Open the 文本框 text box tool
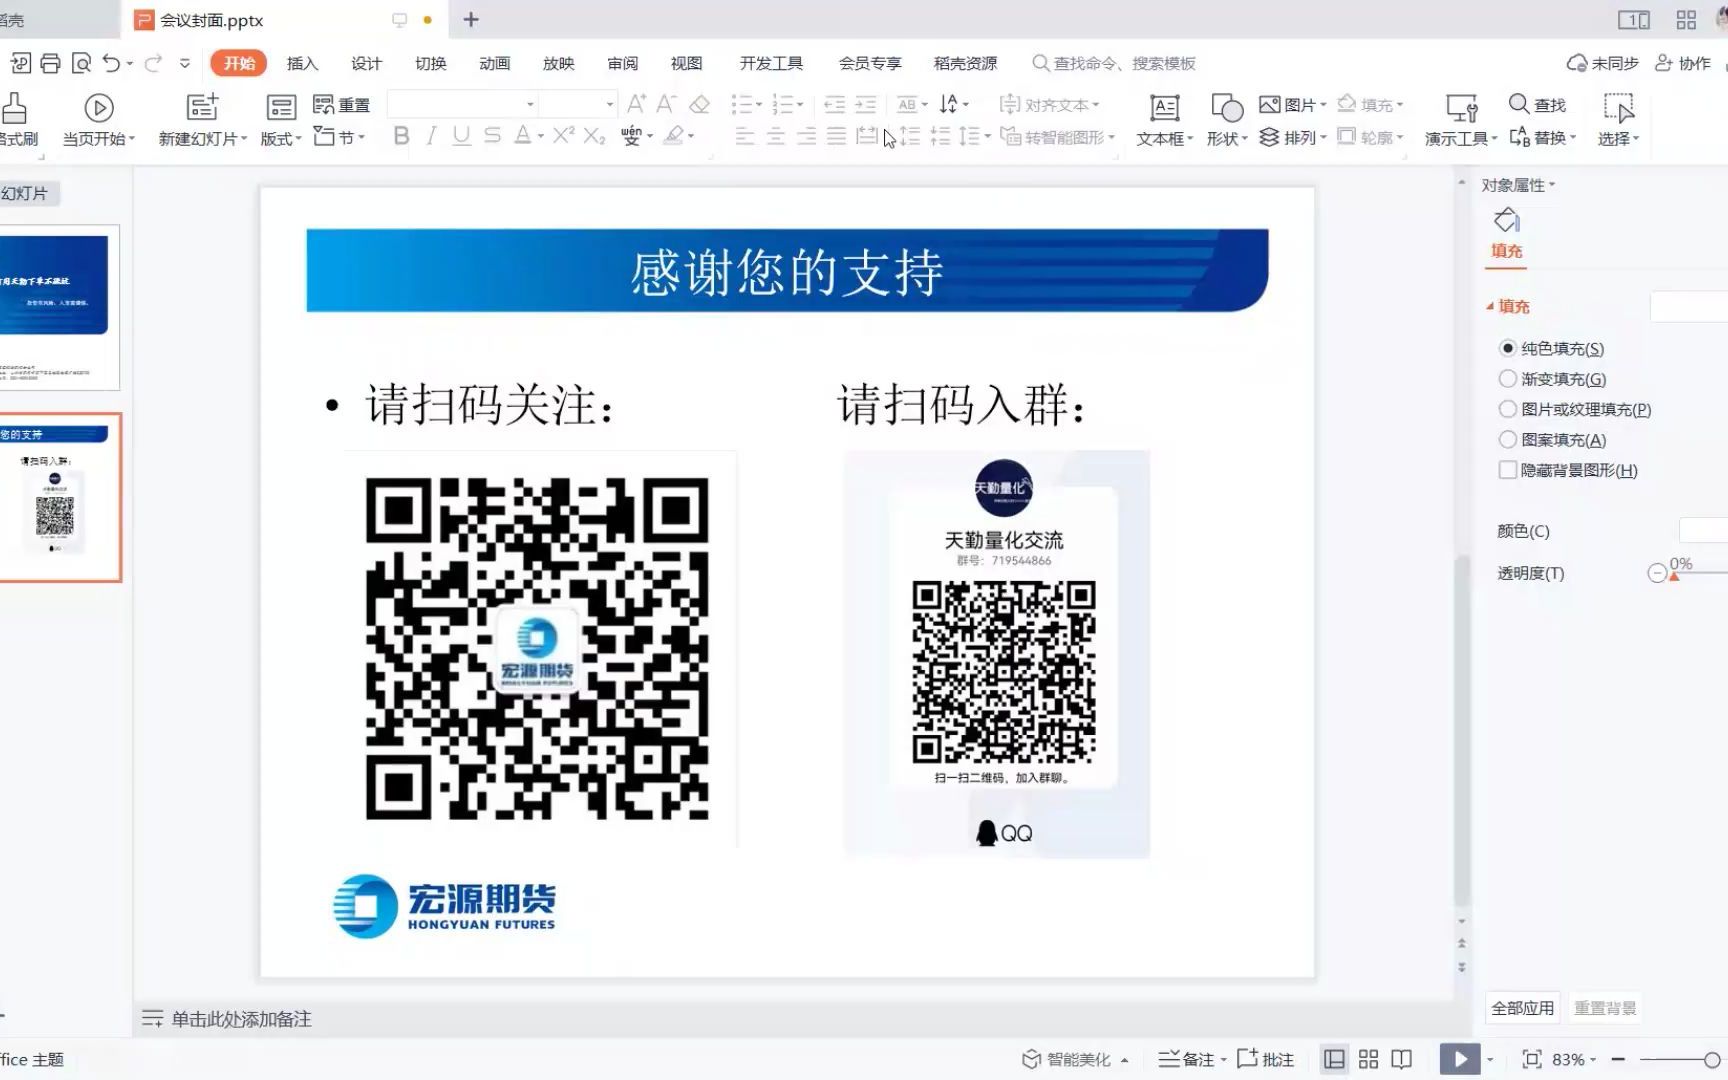 (1162, 118)
